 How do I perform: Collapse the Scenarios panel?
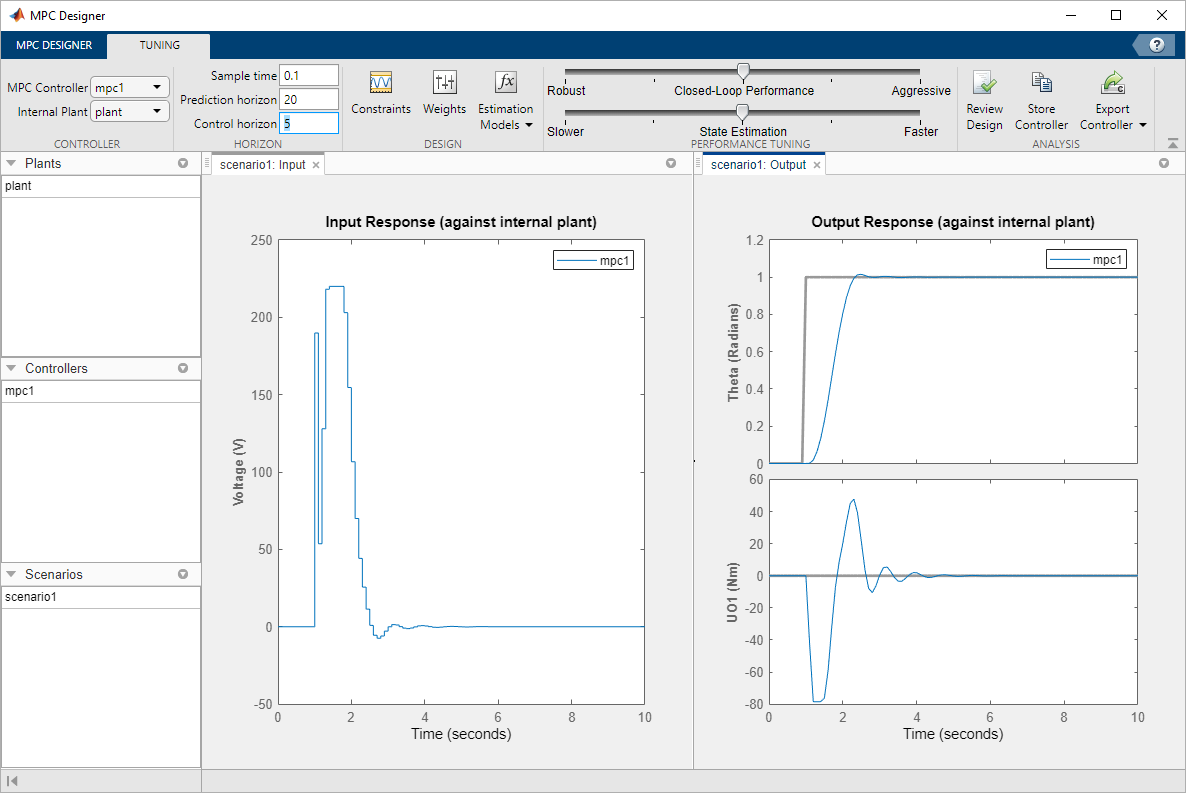[11, 574]
